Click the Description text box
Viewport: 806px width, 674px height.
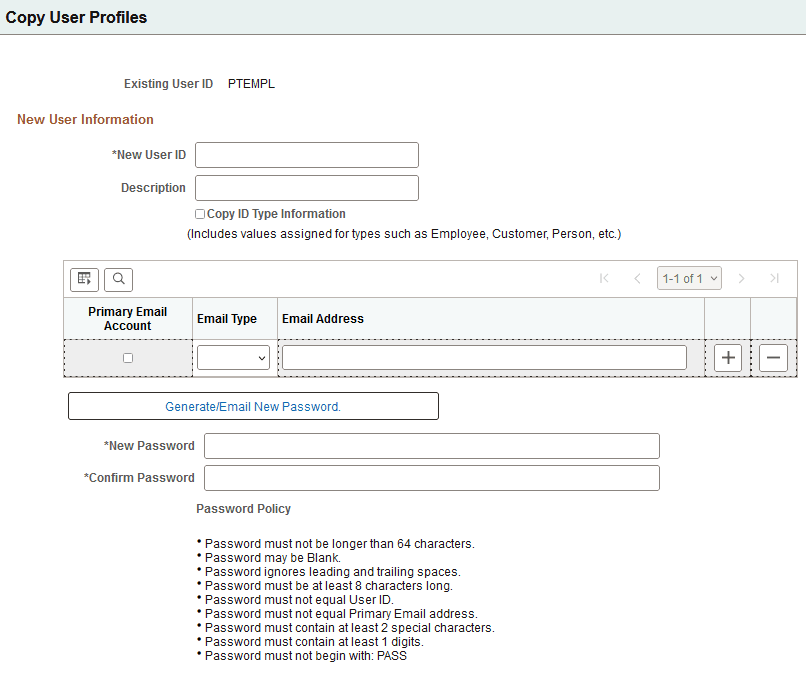point(306,187)
